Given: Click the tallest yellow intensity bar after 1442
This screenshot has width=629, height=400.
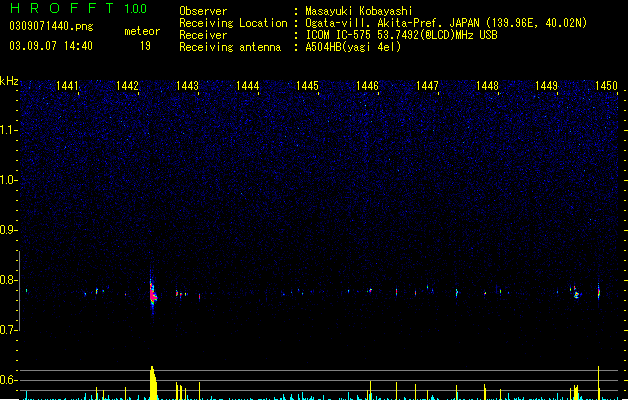Looking at the screenshot, I should coord(153,382).
